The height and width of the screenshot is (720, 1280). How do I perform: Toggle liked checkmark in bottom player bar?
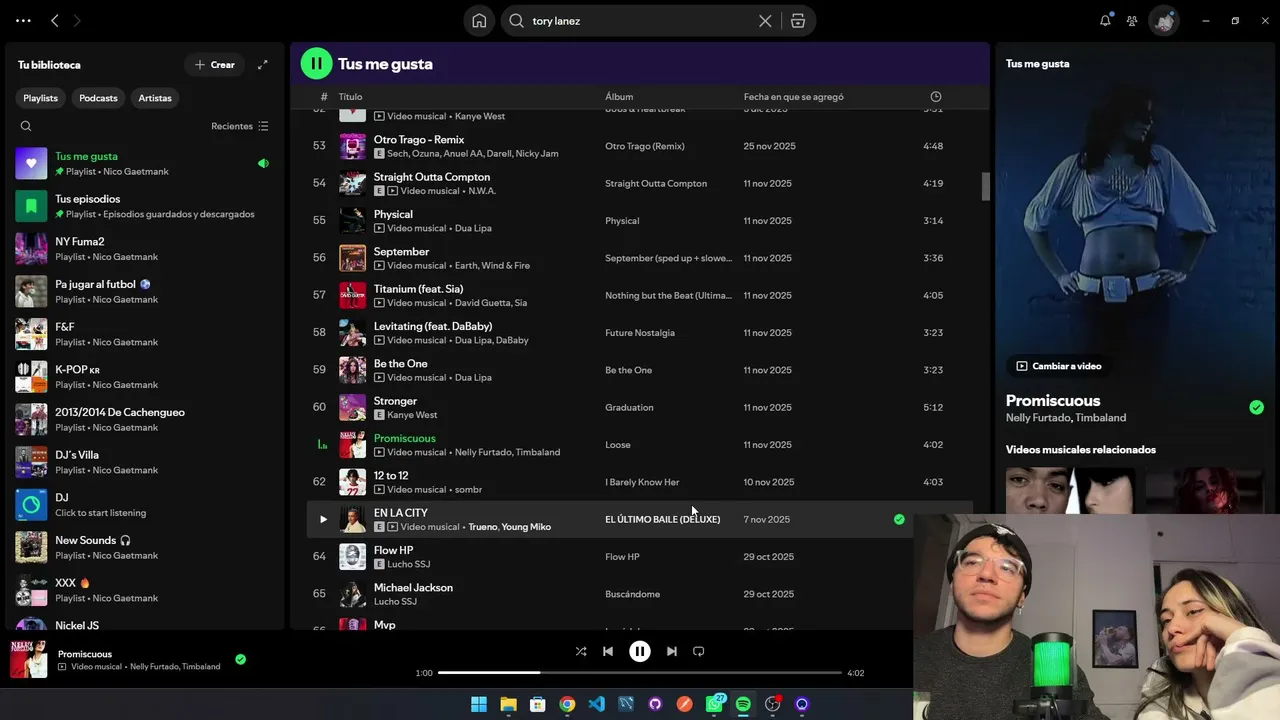coord(240,659)
